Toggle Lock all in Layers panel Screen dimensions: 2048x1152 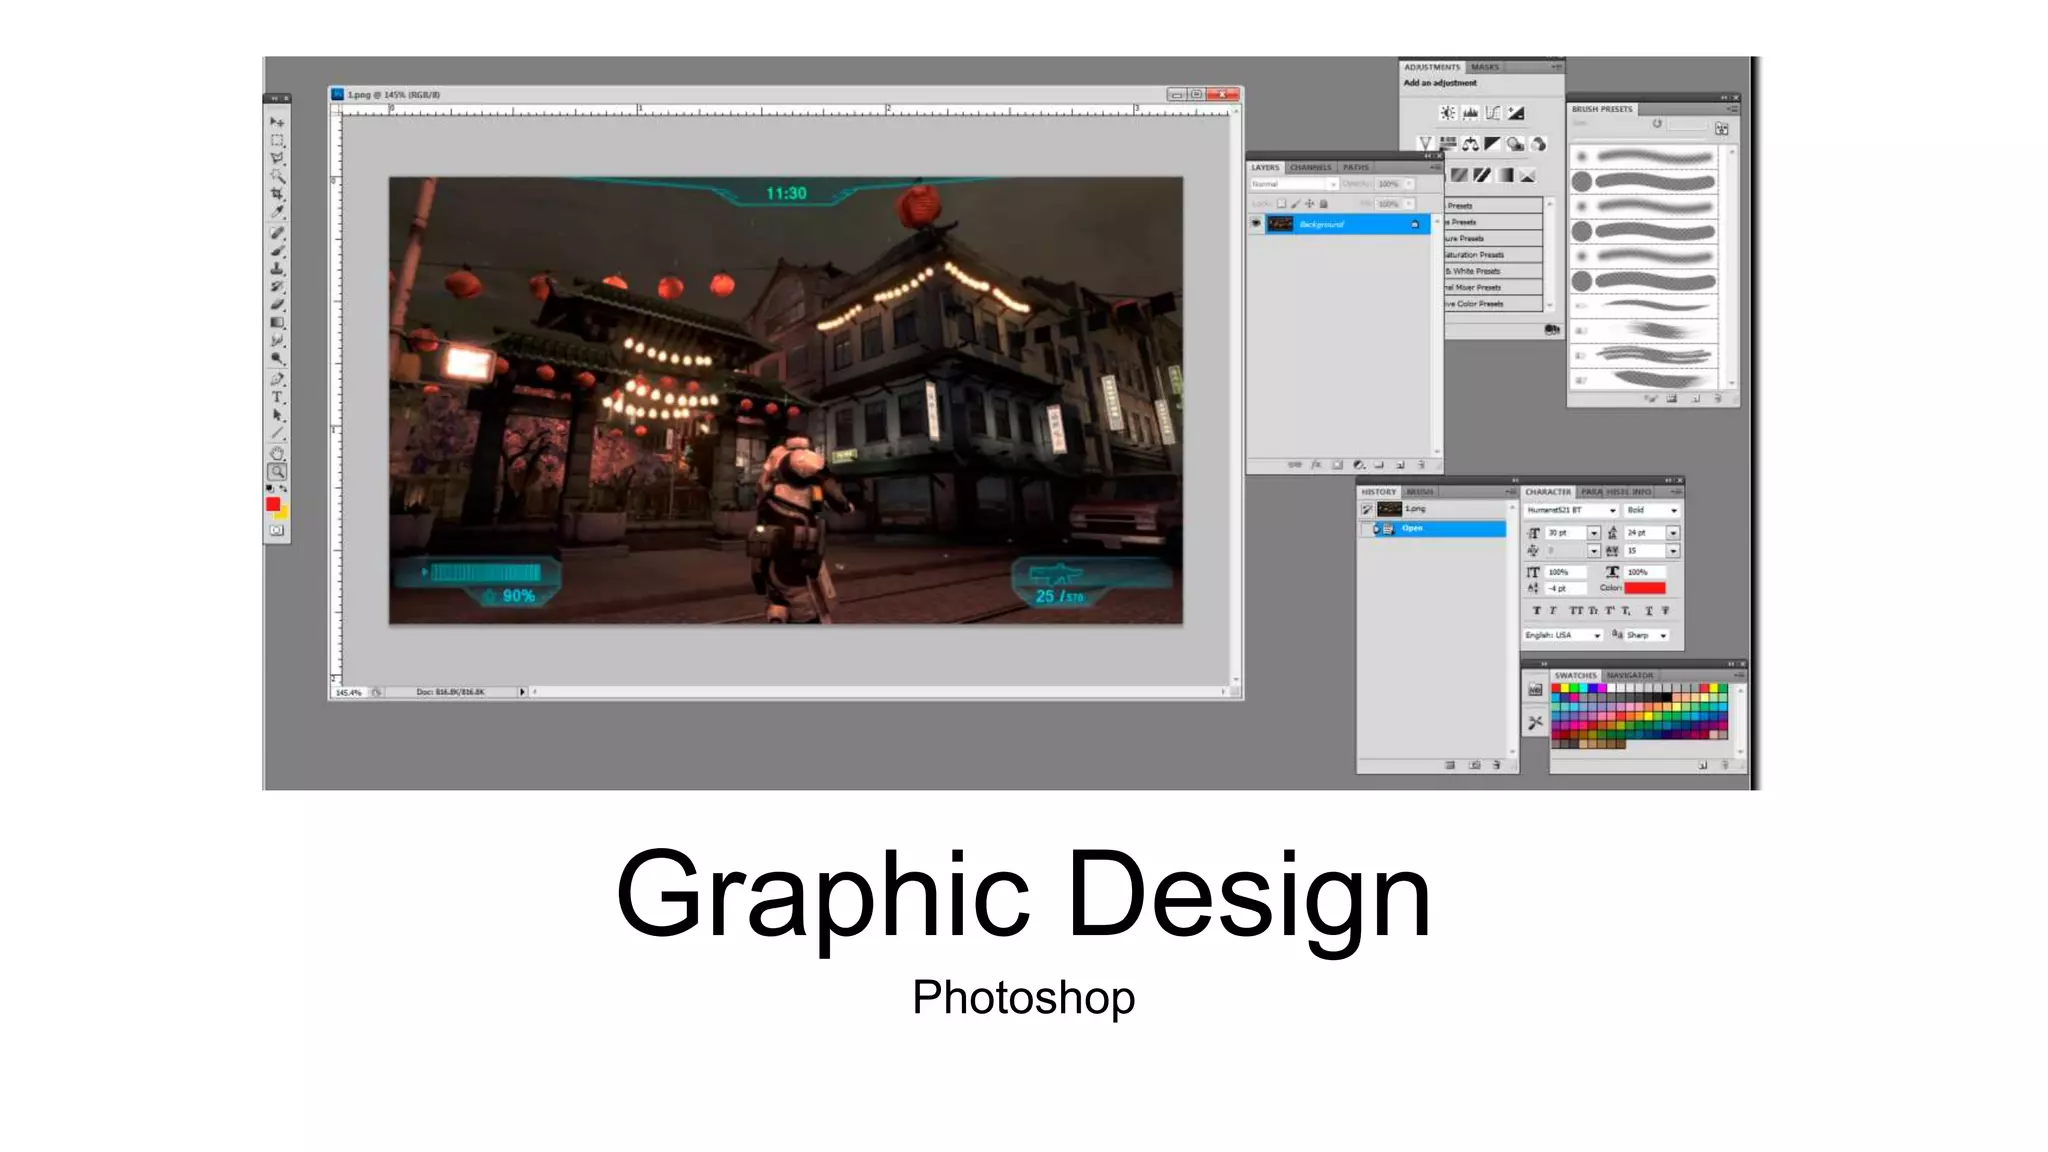click(1323, 204)
